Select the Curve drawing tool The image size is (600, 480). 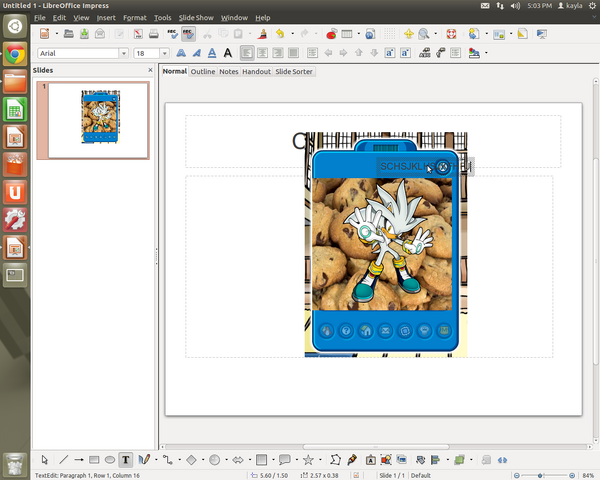(x=144, y=460)
